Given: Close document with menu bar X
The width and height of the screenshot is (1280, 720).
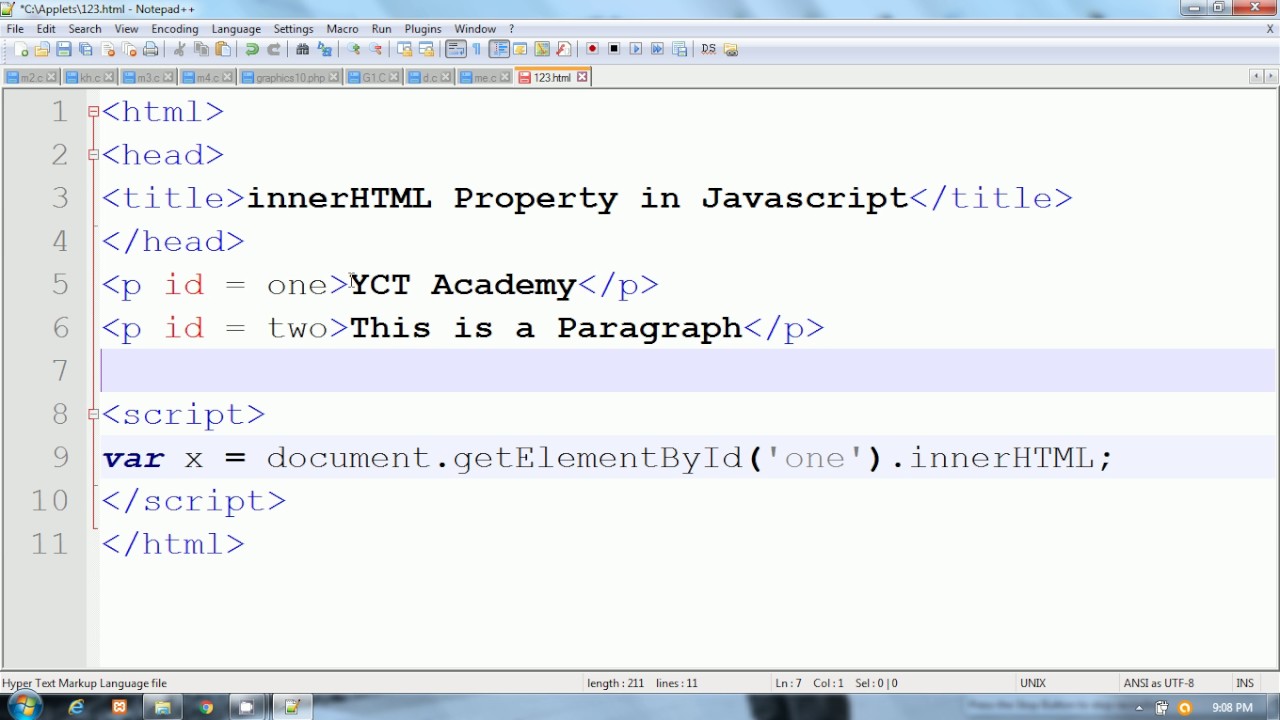Looking at the screenshot, I should 1270,29.
